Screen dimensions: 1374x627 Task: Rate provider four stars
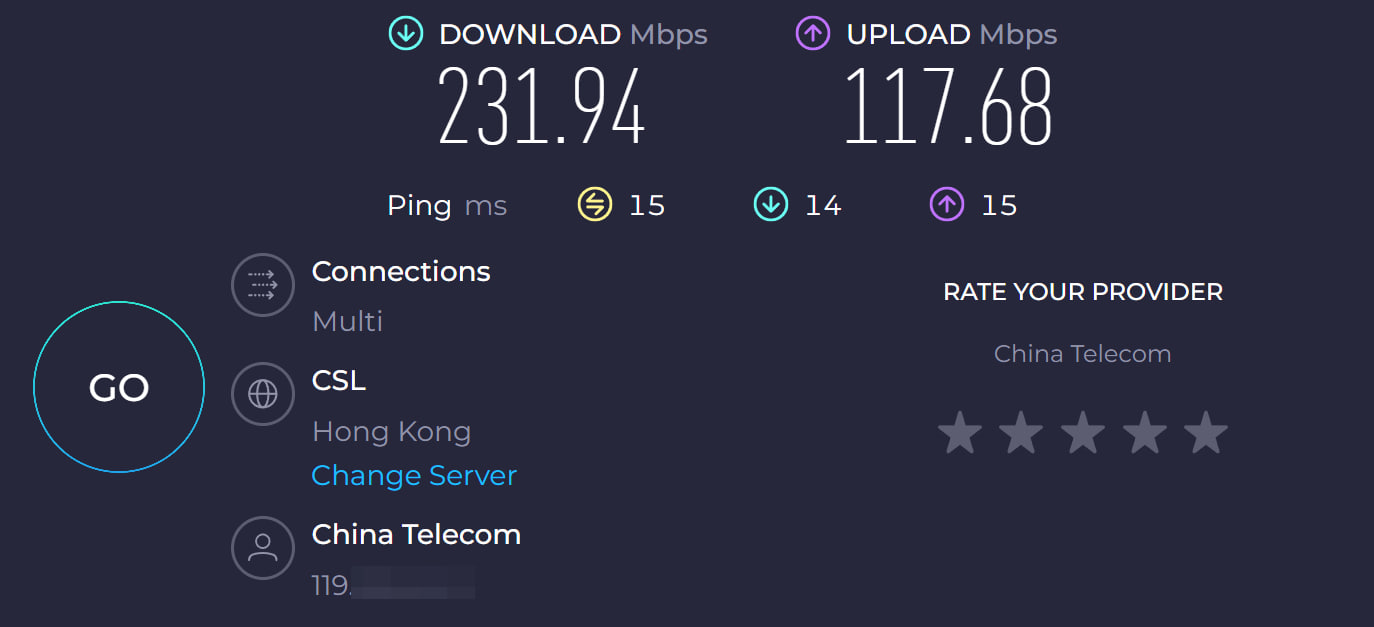[x=1144, y=434]
